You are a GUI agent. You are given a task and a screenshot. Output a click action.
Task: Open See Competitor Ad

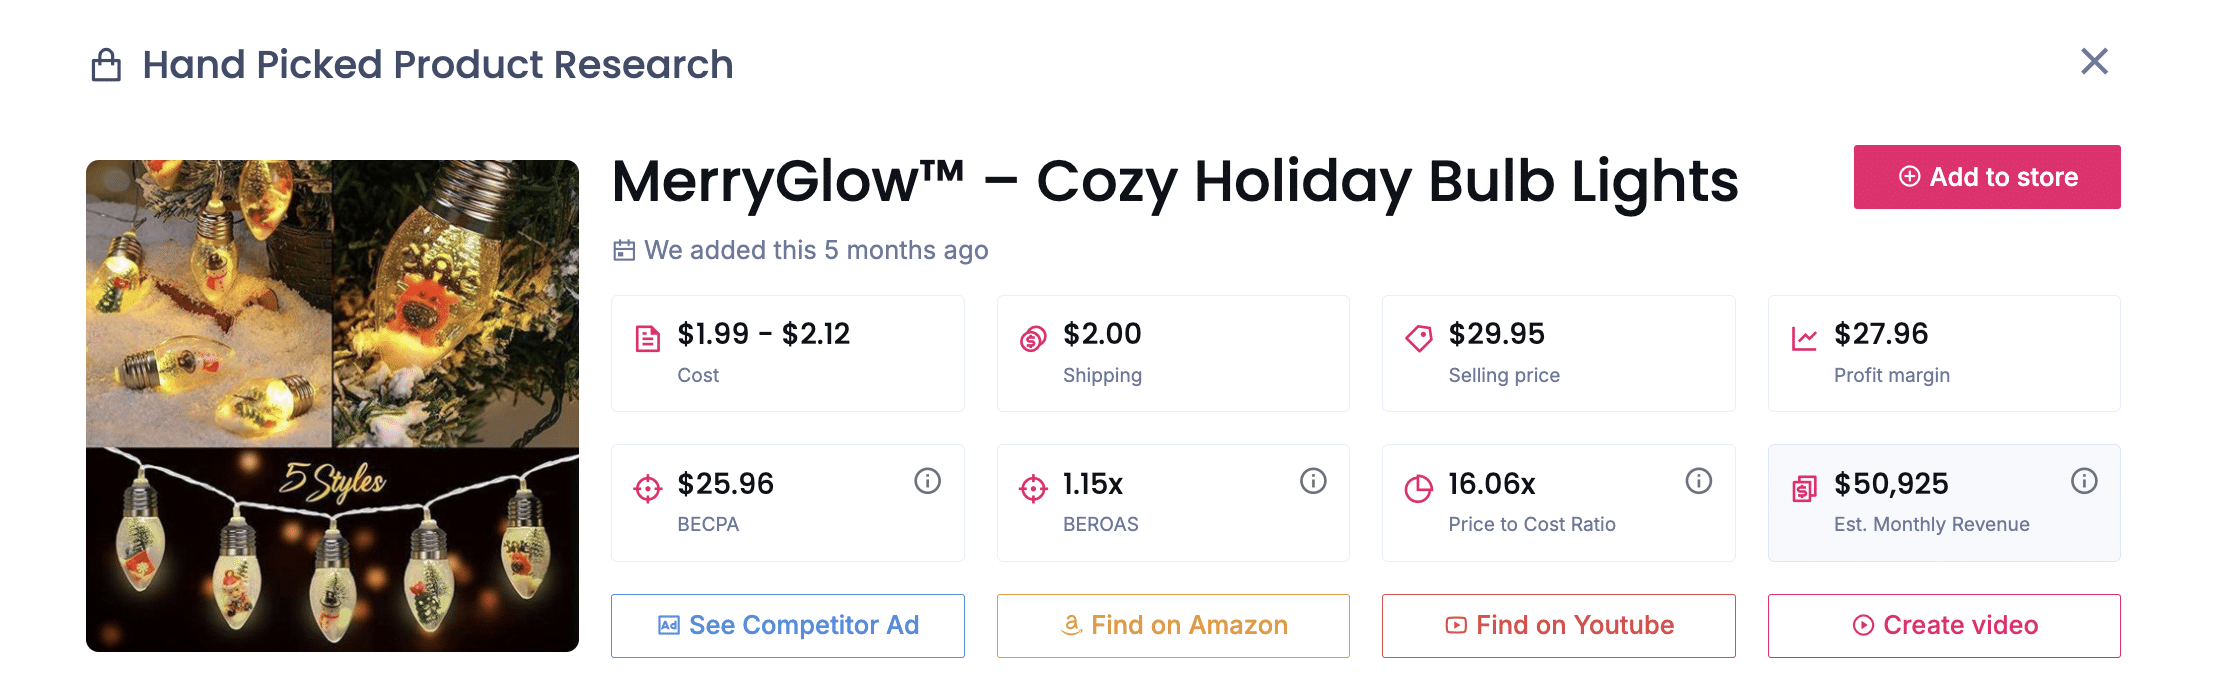[x=788, y=625]
